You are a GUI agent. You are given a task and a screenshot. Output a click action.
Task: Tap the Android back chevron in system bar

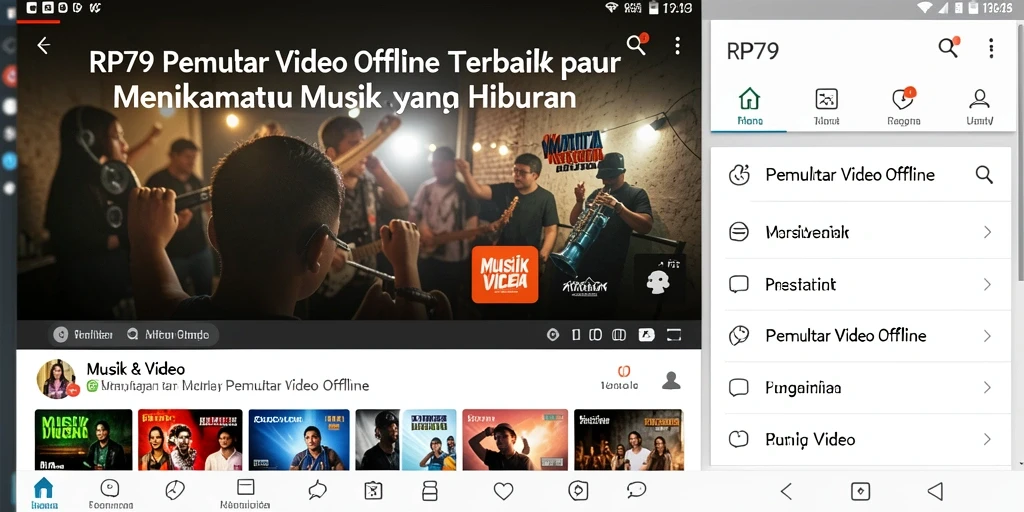tap(786, 491)
